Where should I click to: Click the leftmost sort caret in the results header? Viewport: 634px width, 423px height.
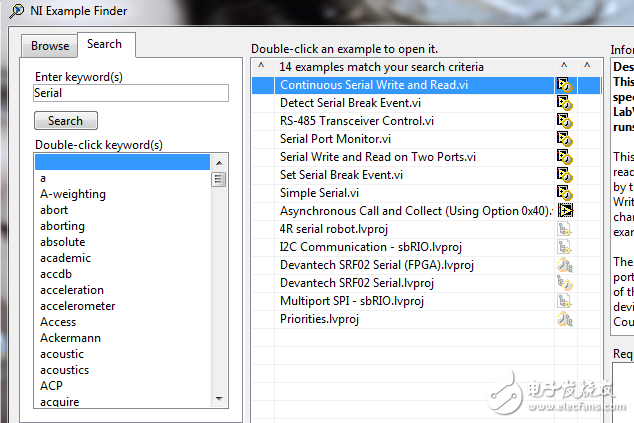[261, 67]
